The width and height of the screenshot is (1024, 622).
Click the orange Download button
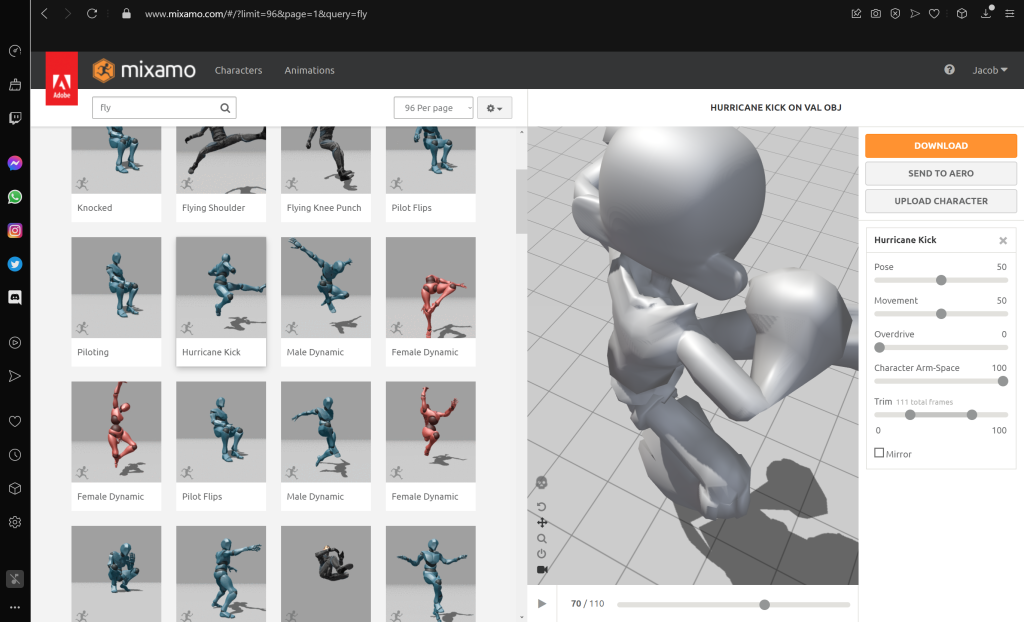coord(940,146)
